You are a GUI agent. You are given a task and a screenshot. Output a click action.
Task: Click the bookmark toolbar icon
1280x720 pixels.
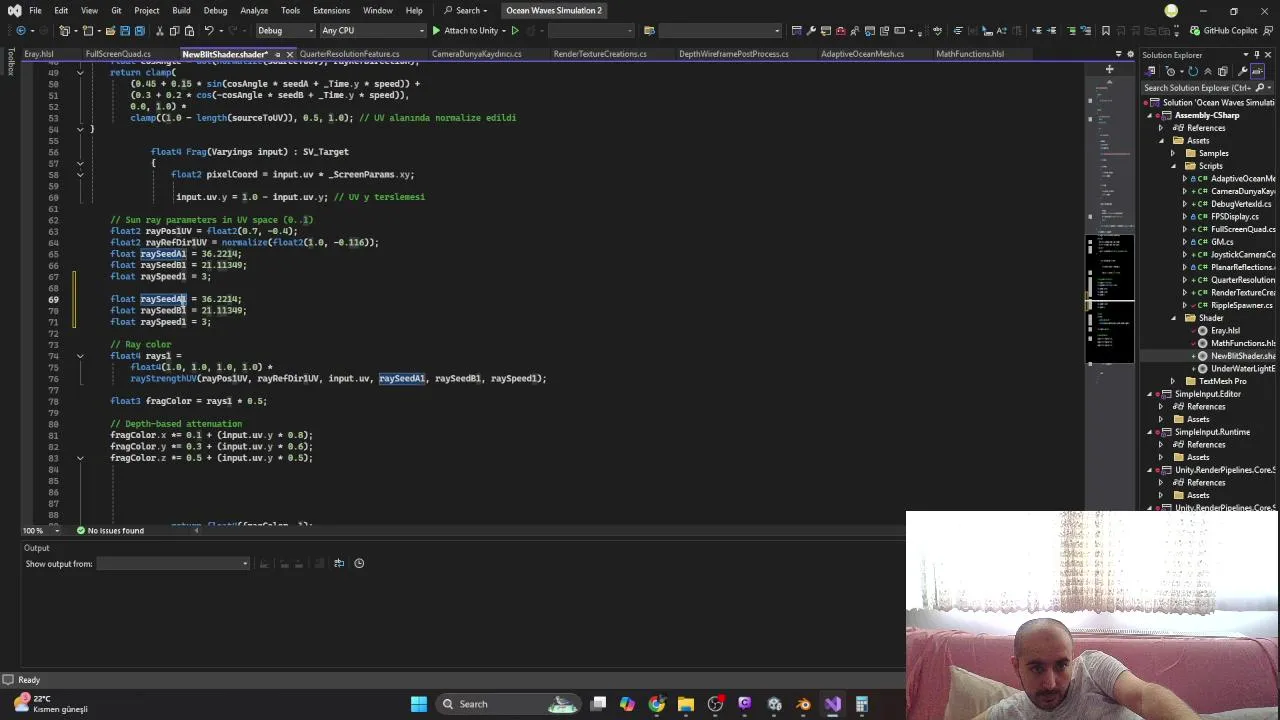(x=1105, y=31)
